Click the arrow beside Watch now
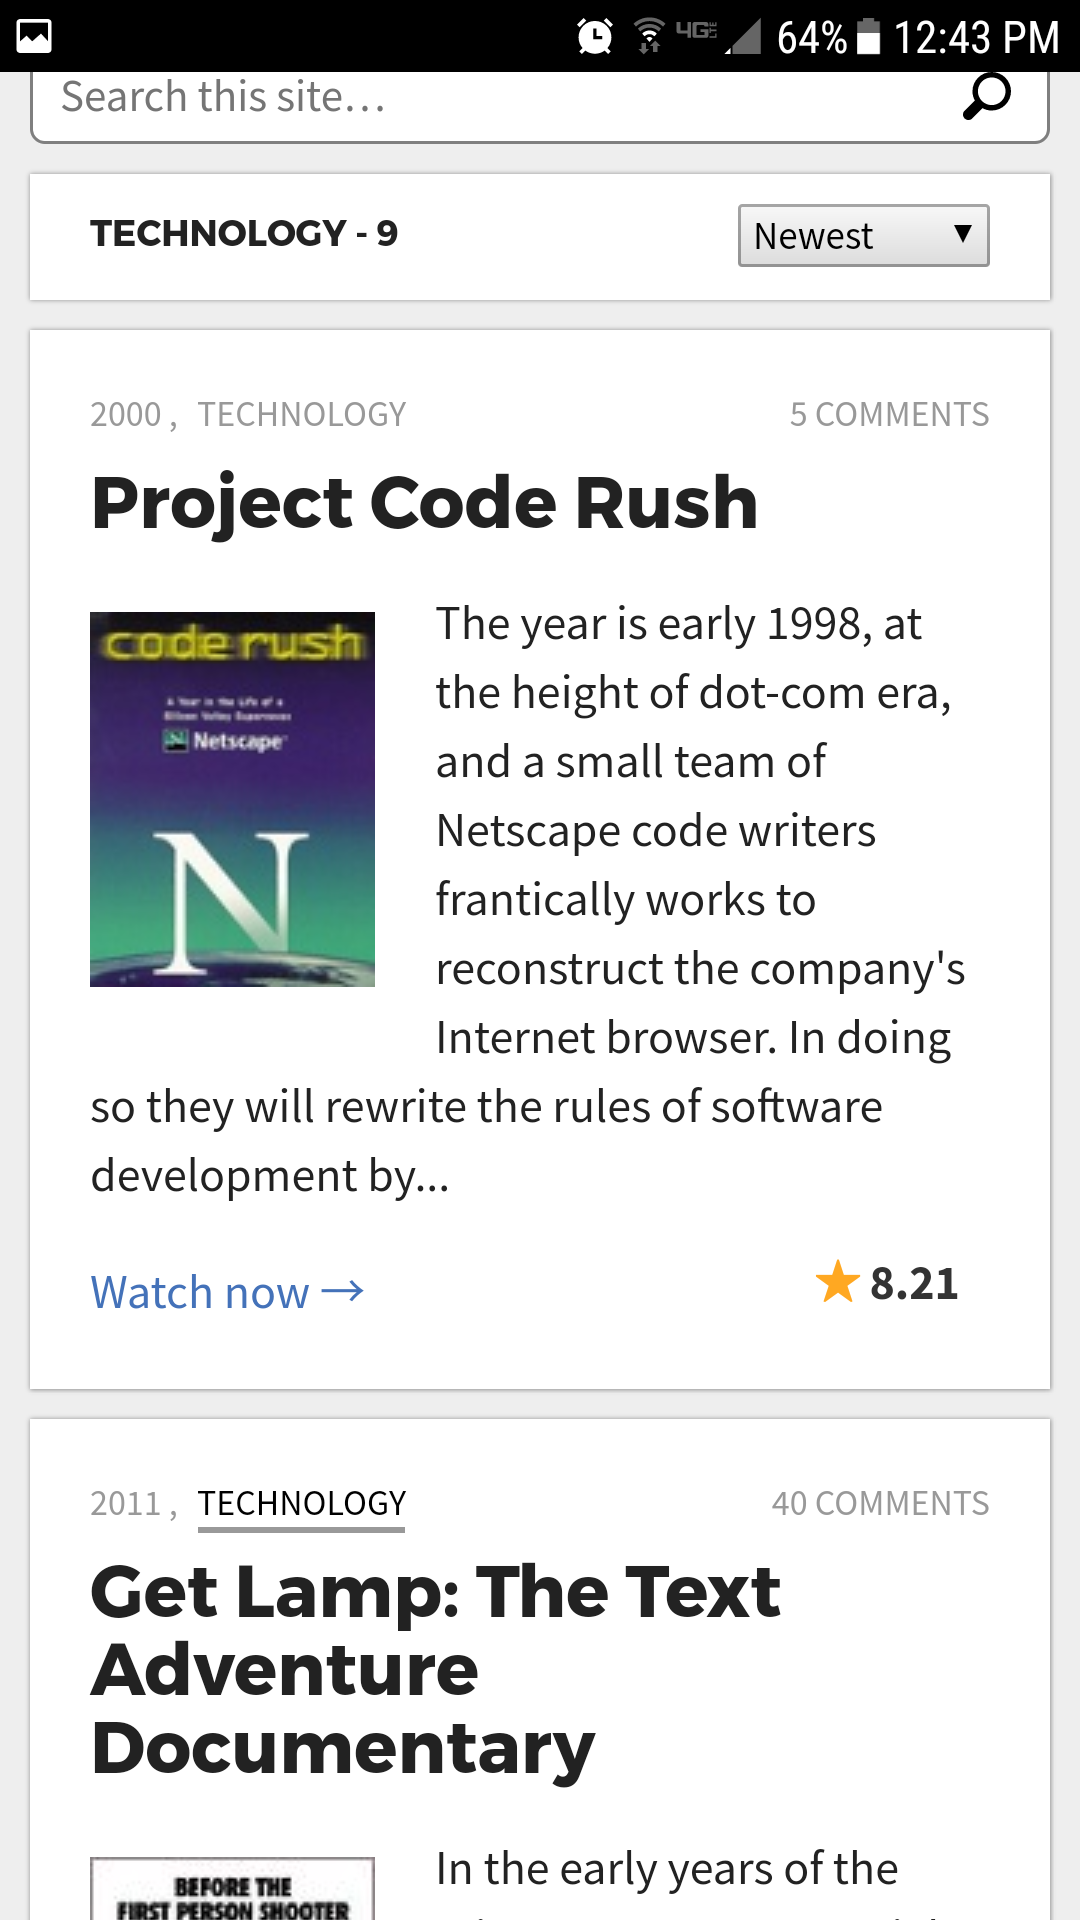 pos(342,1292)
